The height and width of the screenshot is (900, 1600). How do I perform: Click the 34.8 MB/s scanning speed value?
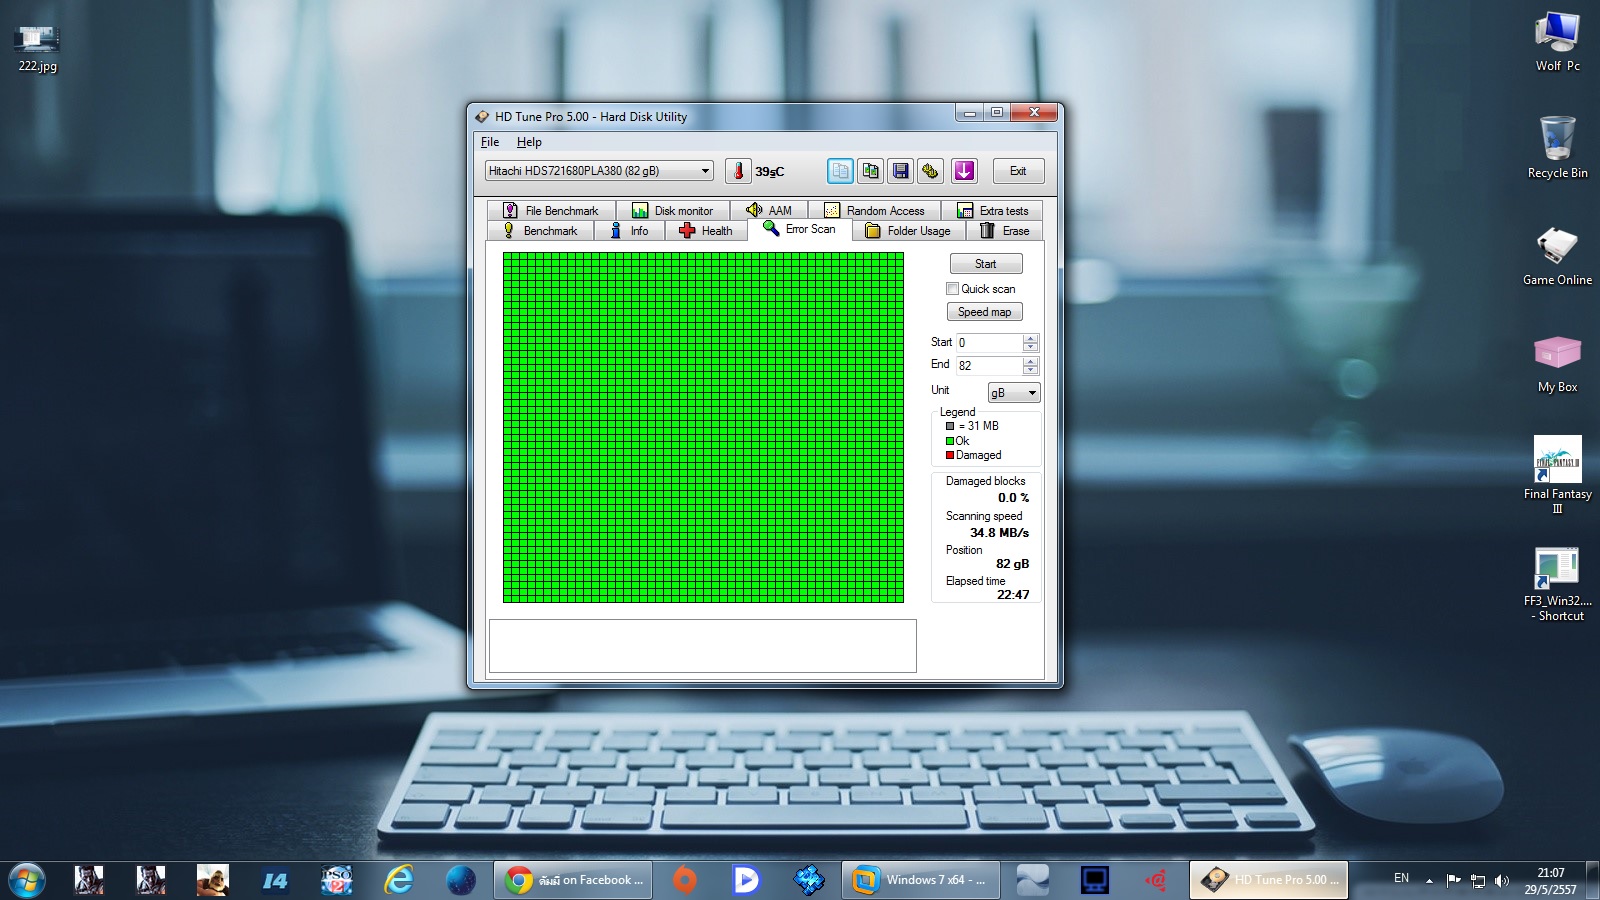(999, 533)
